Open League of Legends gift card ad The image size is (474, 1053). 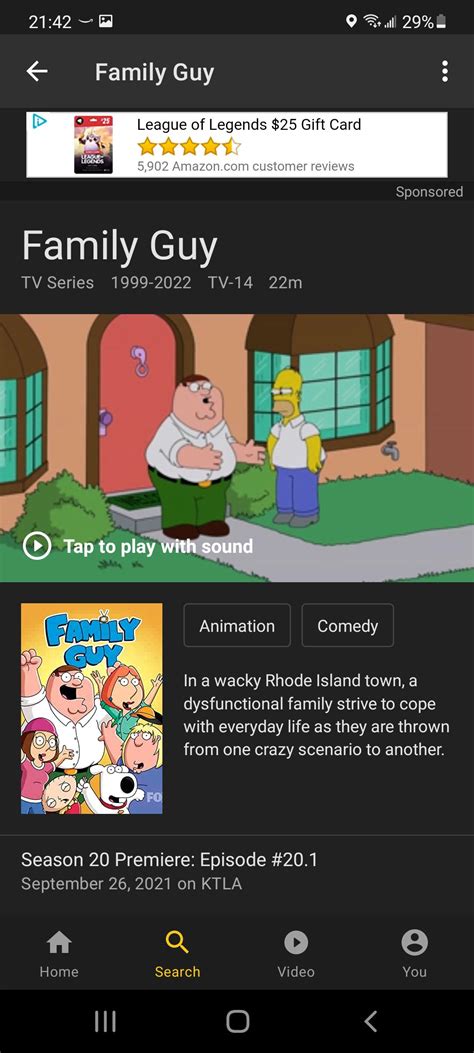pyautogui.click(x=237, y=144)
